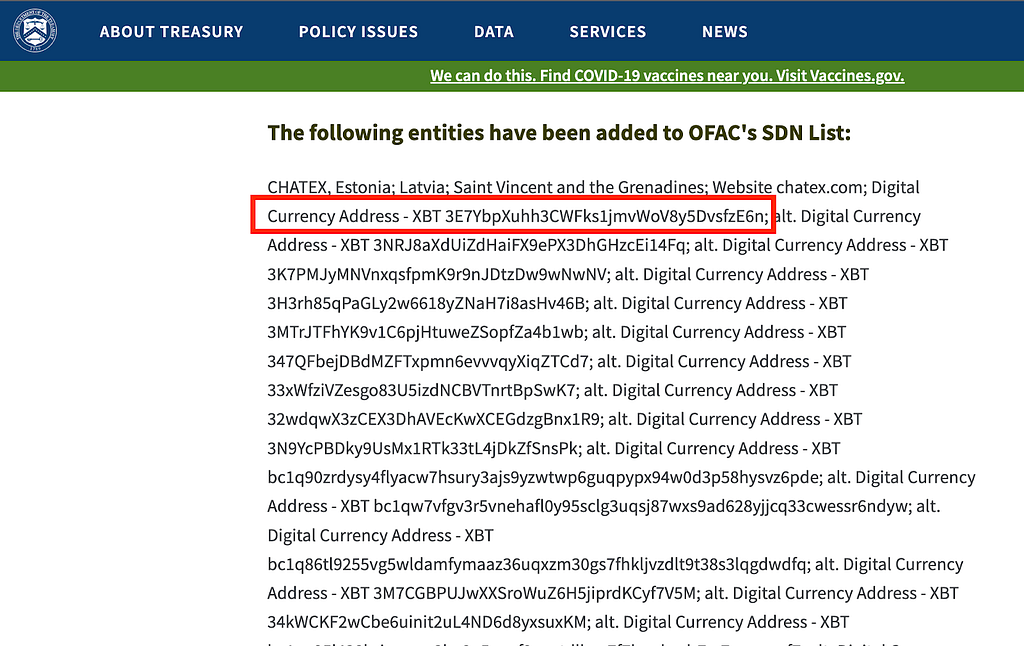The width and height of the screenshot is (1024, 646).
Task: Open the Data menu
Action: 494,32
